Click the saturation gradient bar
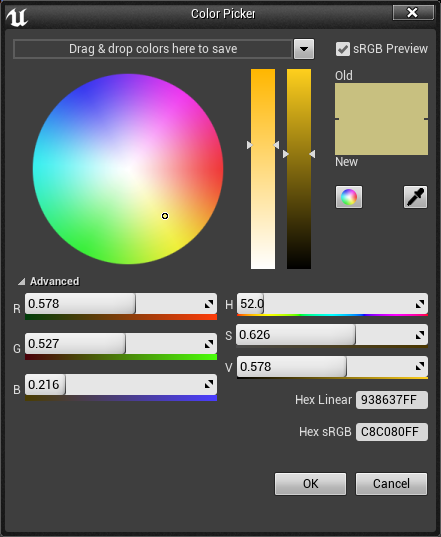Screen dimensions: 441x537 coord(263,169)
